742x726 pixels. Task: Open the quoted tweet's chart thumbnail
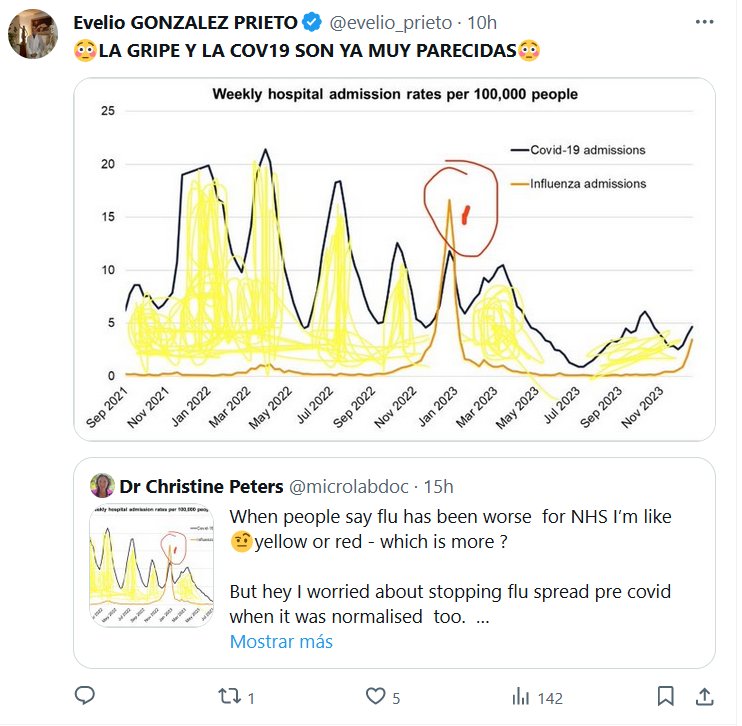point(152,566)
